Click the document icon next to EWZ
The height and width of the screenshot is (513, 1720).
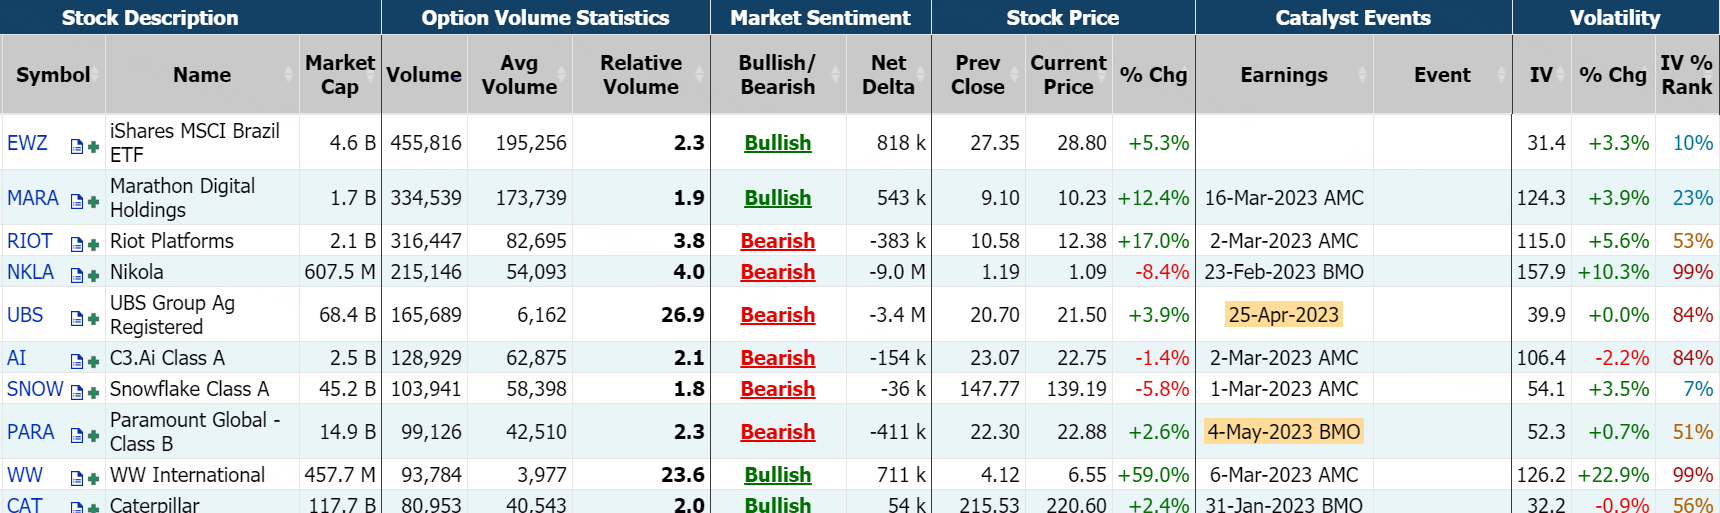[x=77, y=147]
